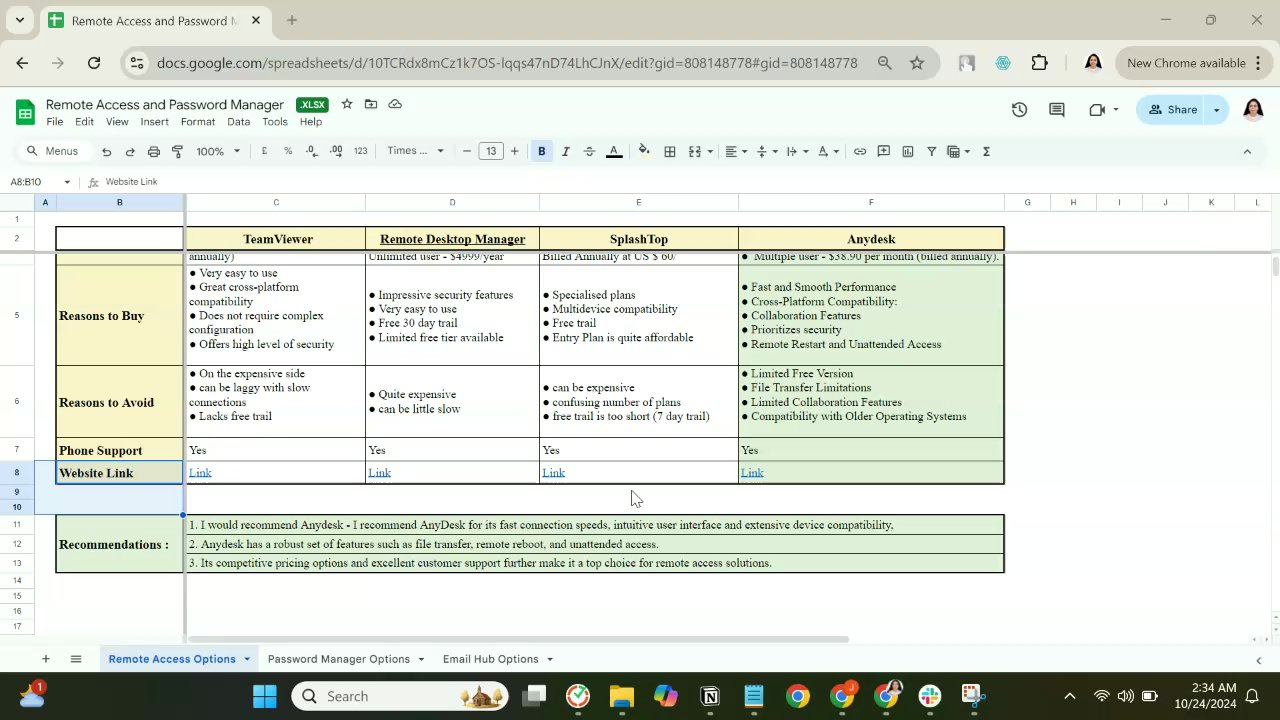Start a meeting with camera icon
This screenshot has width=1280, height=720.
(x=1097, y=110)
